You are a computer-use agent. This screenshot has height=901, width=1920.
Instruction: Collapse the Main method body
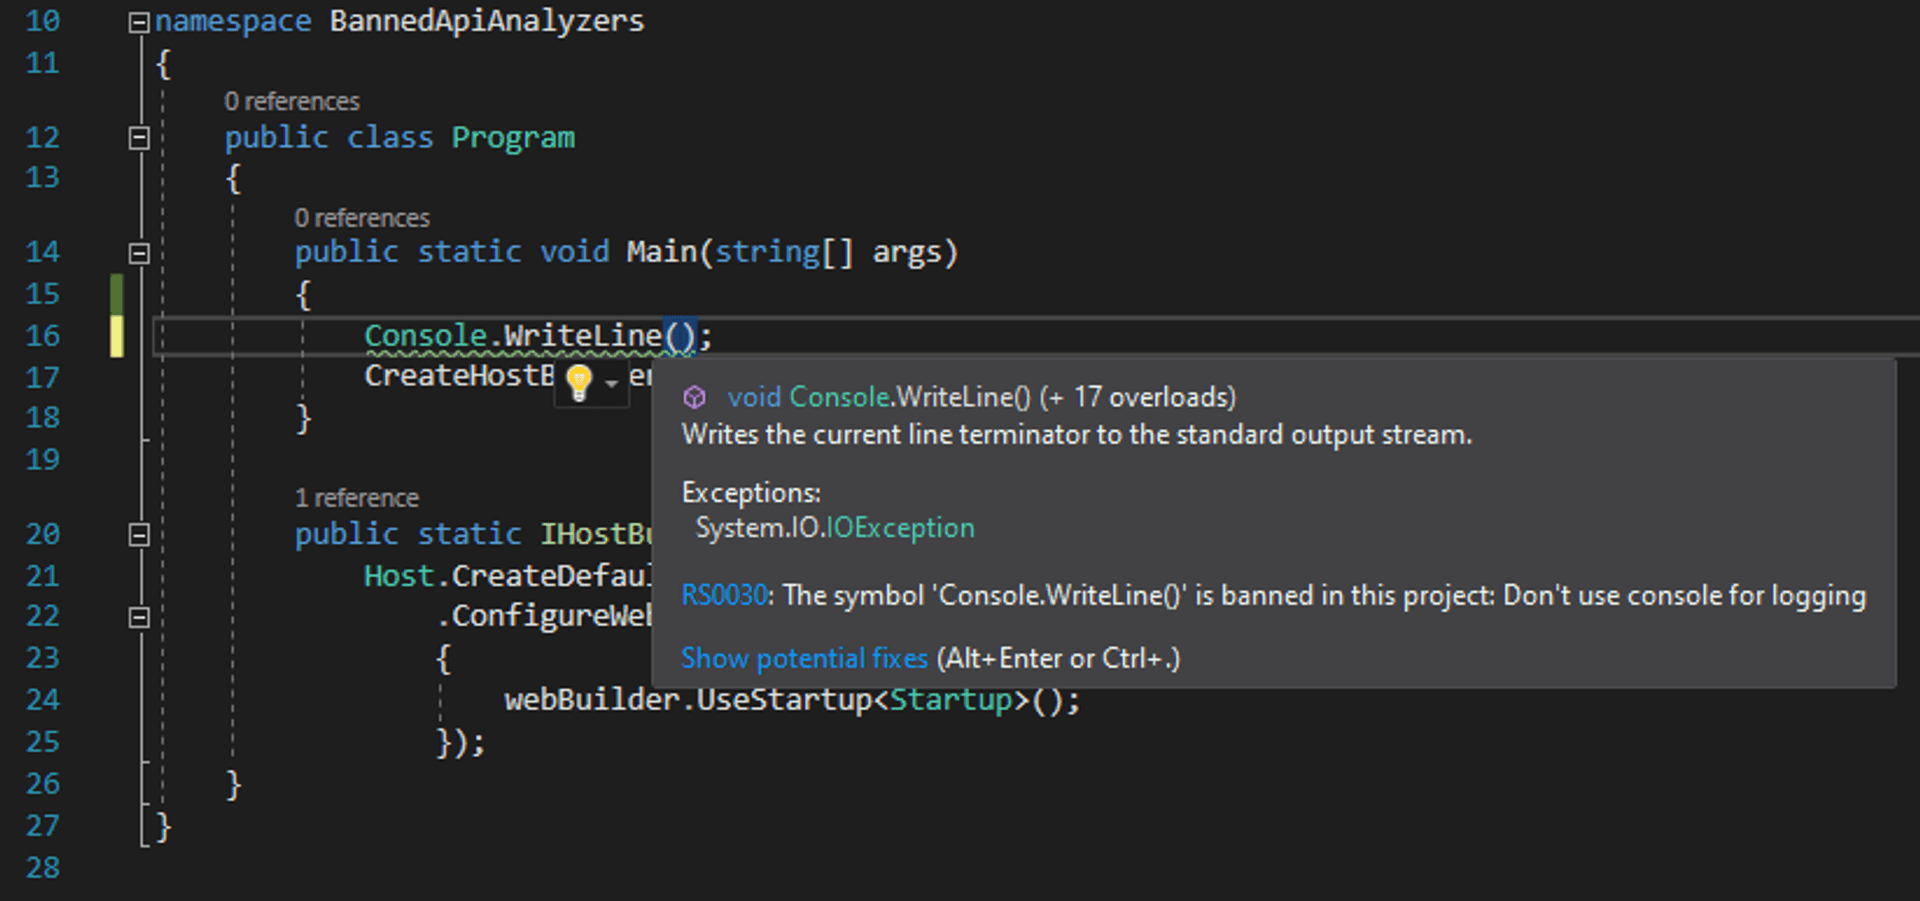(140, 252)
